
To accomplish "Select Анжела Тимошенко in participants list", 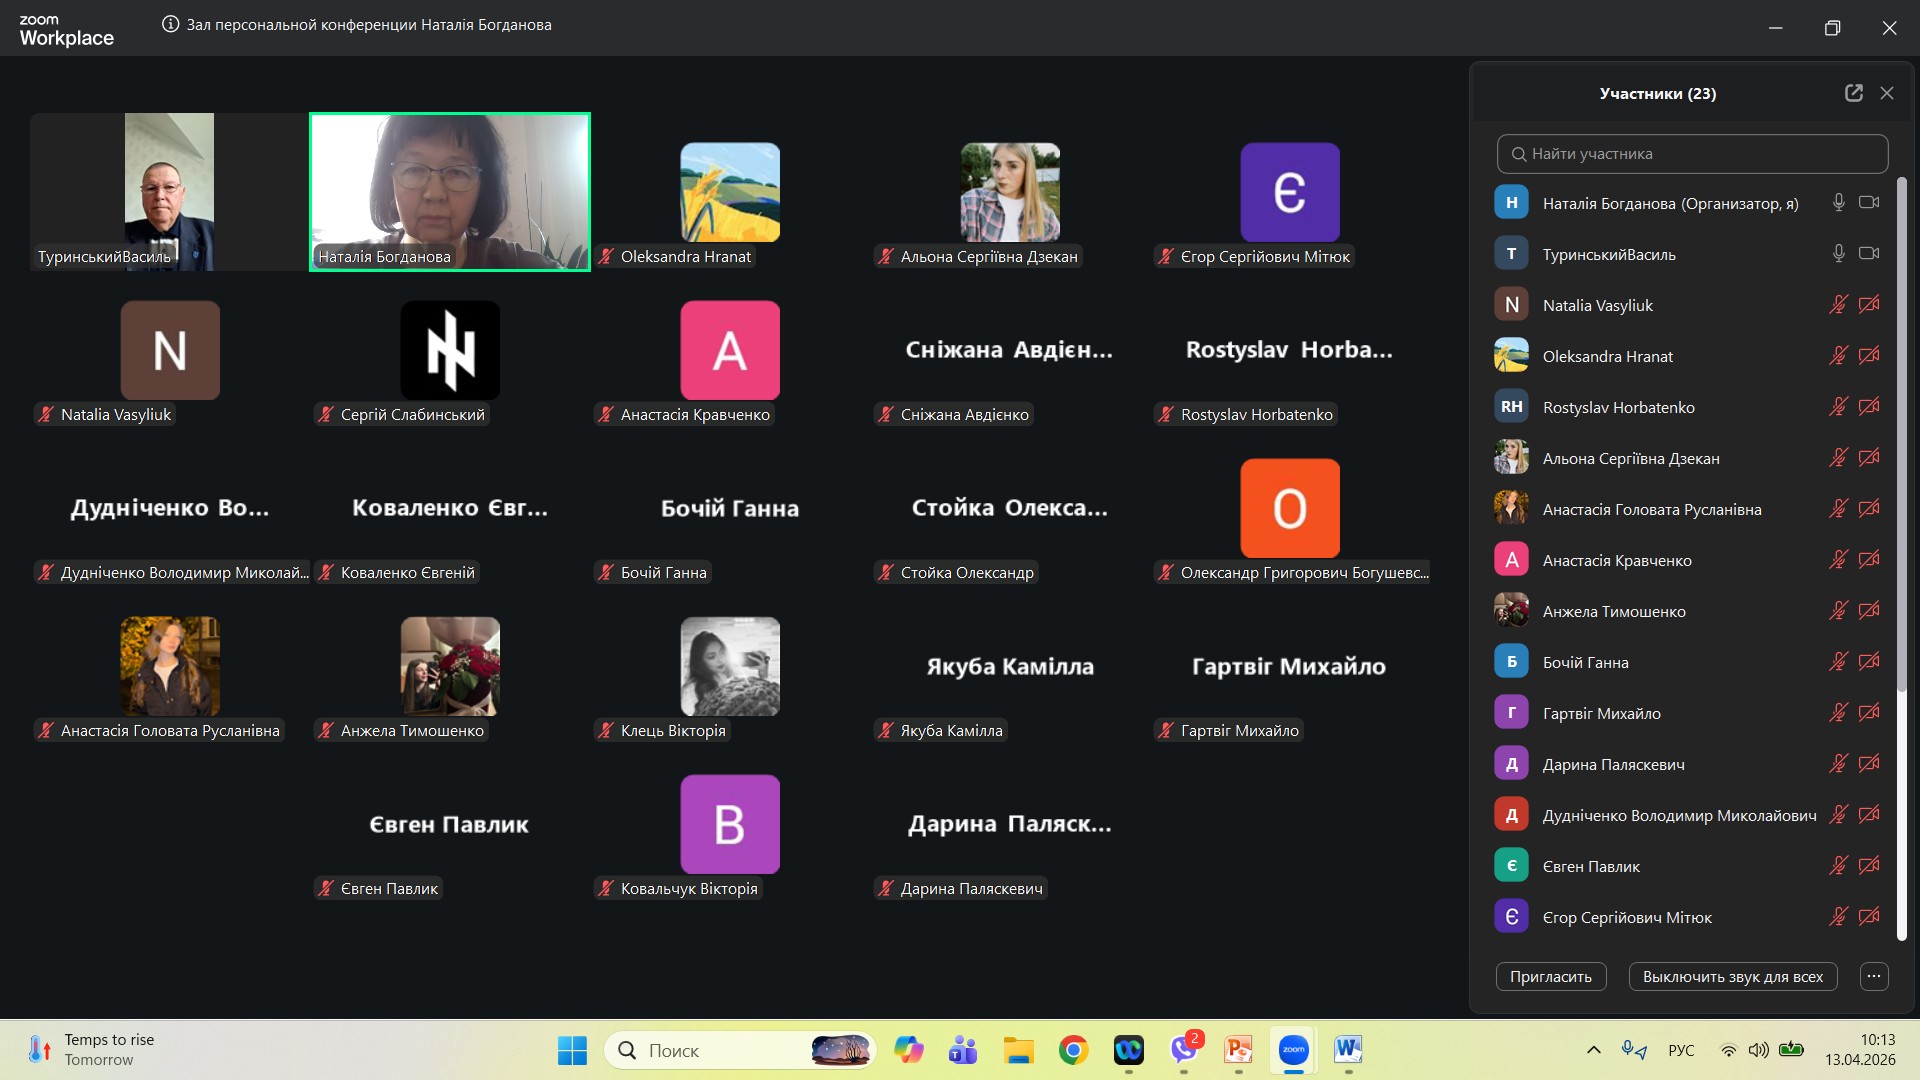I will pos(1614,611).
